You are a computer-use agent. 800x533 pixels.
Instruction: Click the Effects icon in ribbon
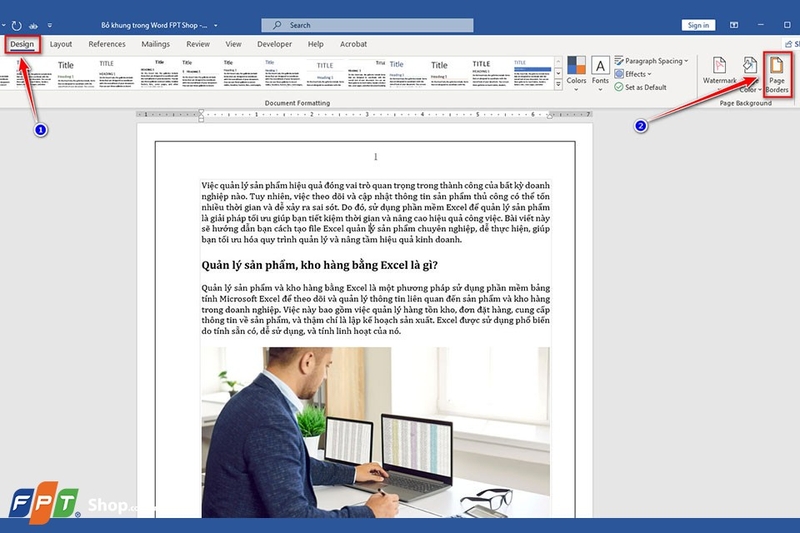620,74
